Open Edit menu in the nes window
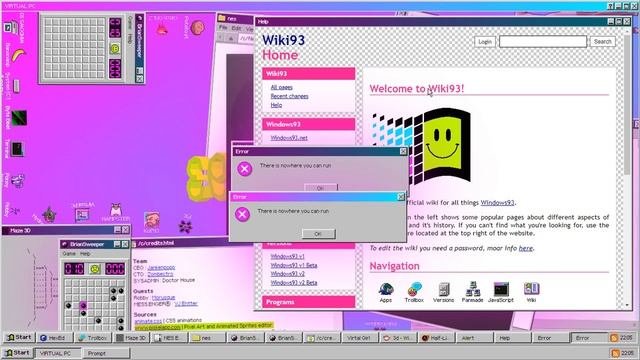Image resolution: width=640 pixels, height=360 pixels. tap(236, 28)
